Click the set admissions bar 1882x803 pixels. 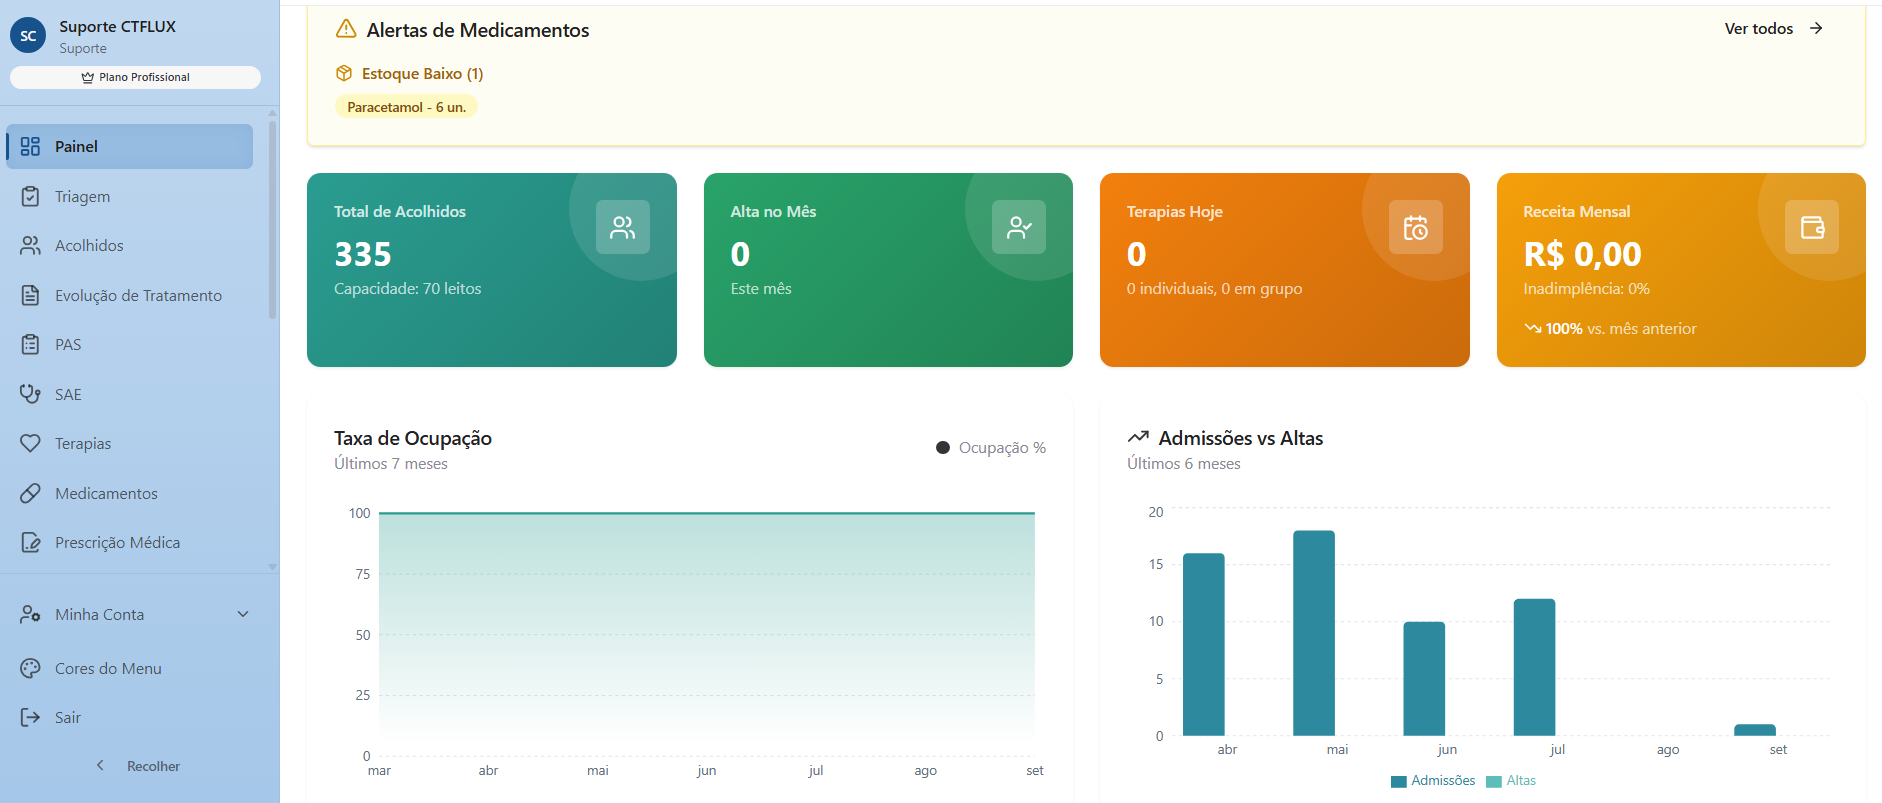[x=1755, y=730]
